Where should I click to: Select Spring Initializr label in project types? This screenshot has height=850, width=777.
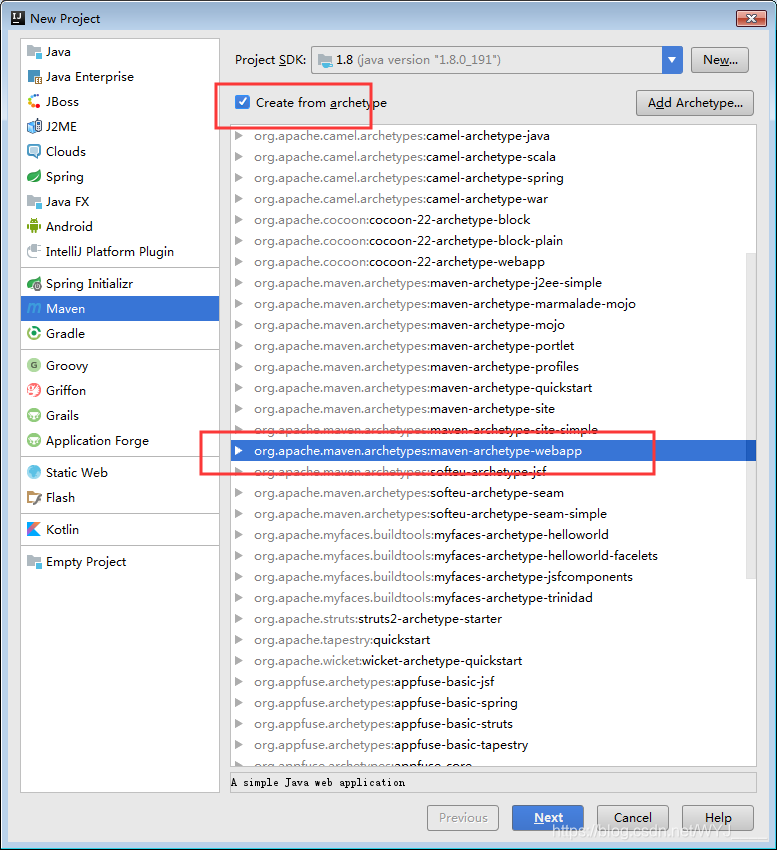[89, 284]
